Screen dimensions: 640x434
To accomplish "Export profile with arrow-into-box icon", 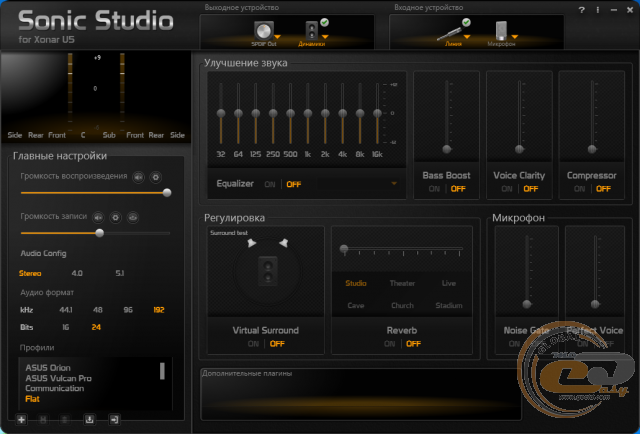I will click(x=115, y=419).
